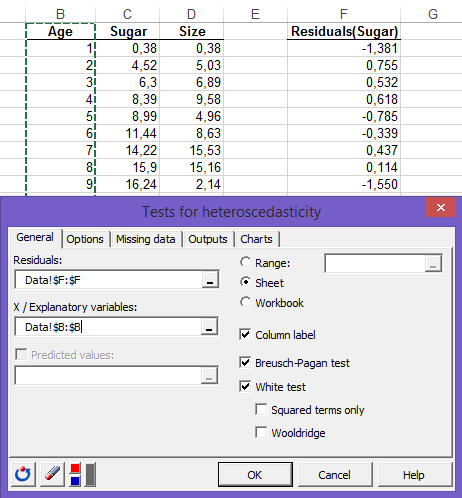Select Sugar cell containing 15,9

(x=127, y=167)
